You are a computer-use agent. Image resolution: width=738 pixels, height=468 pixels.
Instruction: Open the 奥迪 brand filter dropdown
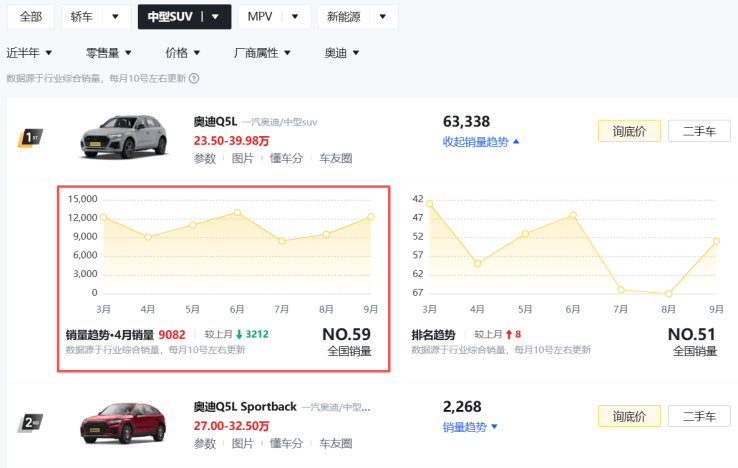342,53
